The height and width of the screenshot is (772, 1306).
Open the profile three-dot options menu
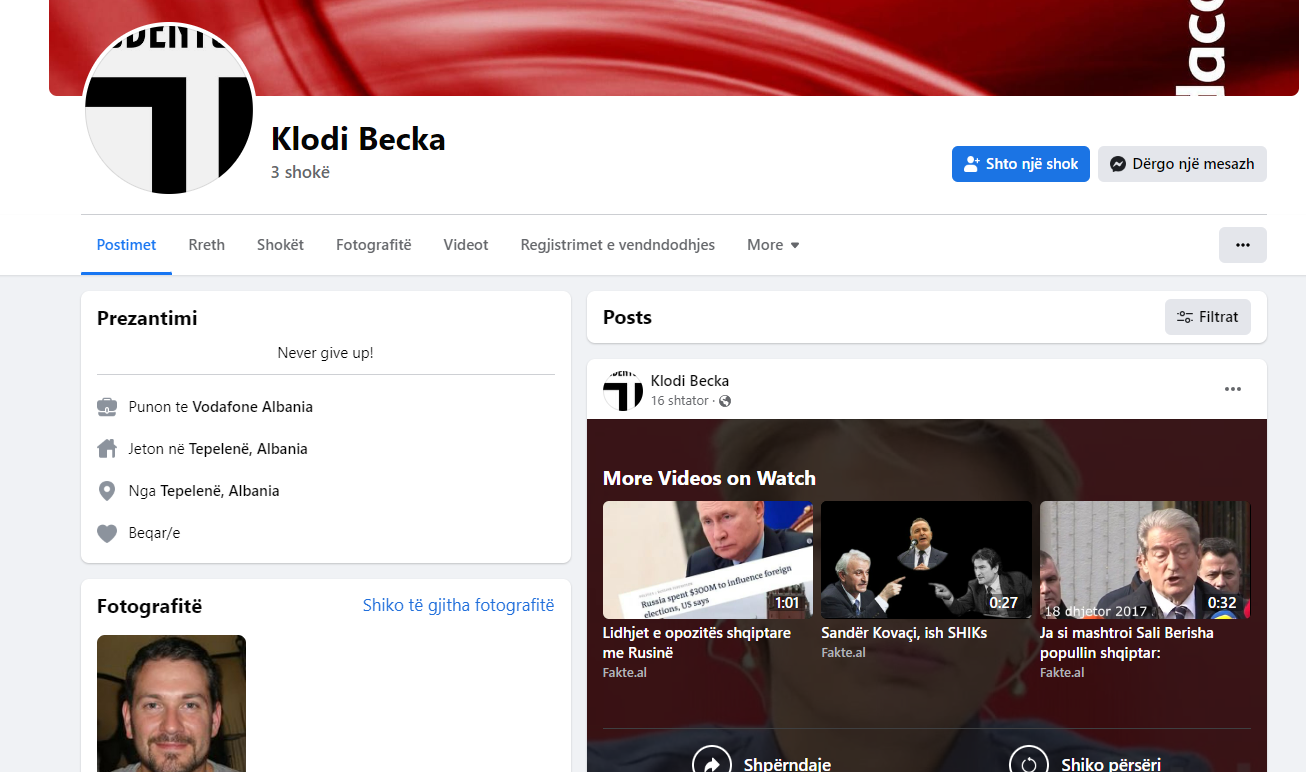[1242, 245]
